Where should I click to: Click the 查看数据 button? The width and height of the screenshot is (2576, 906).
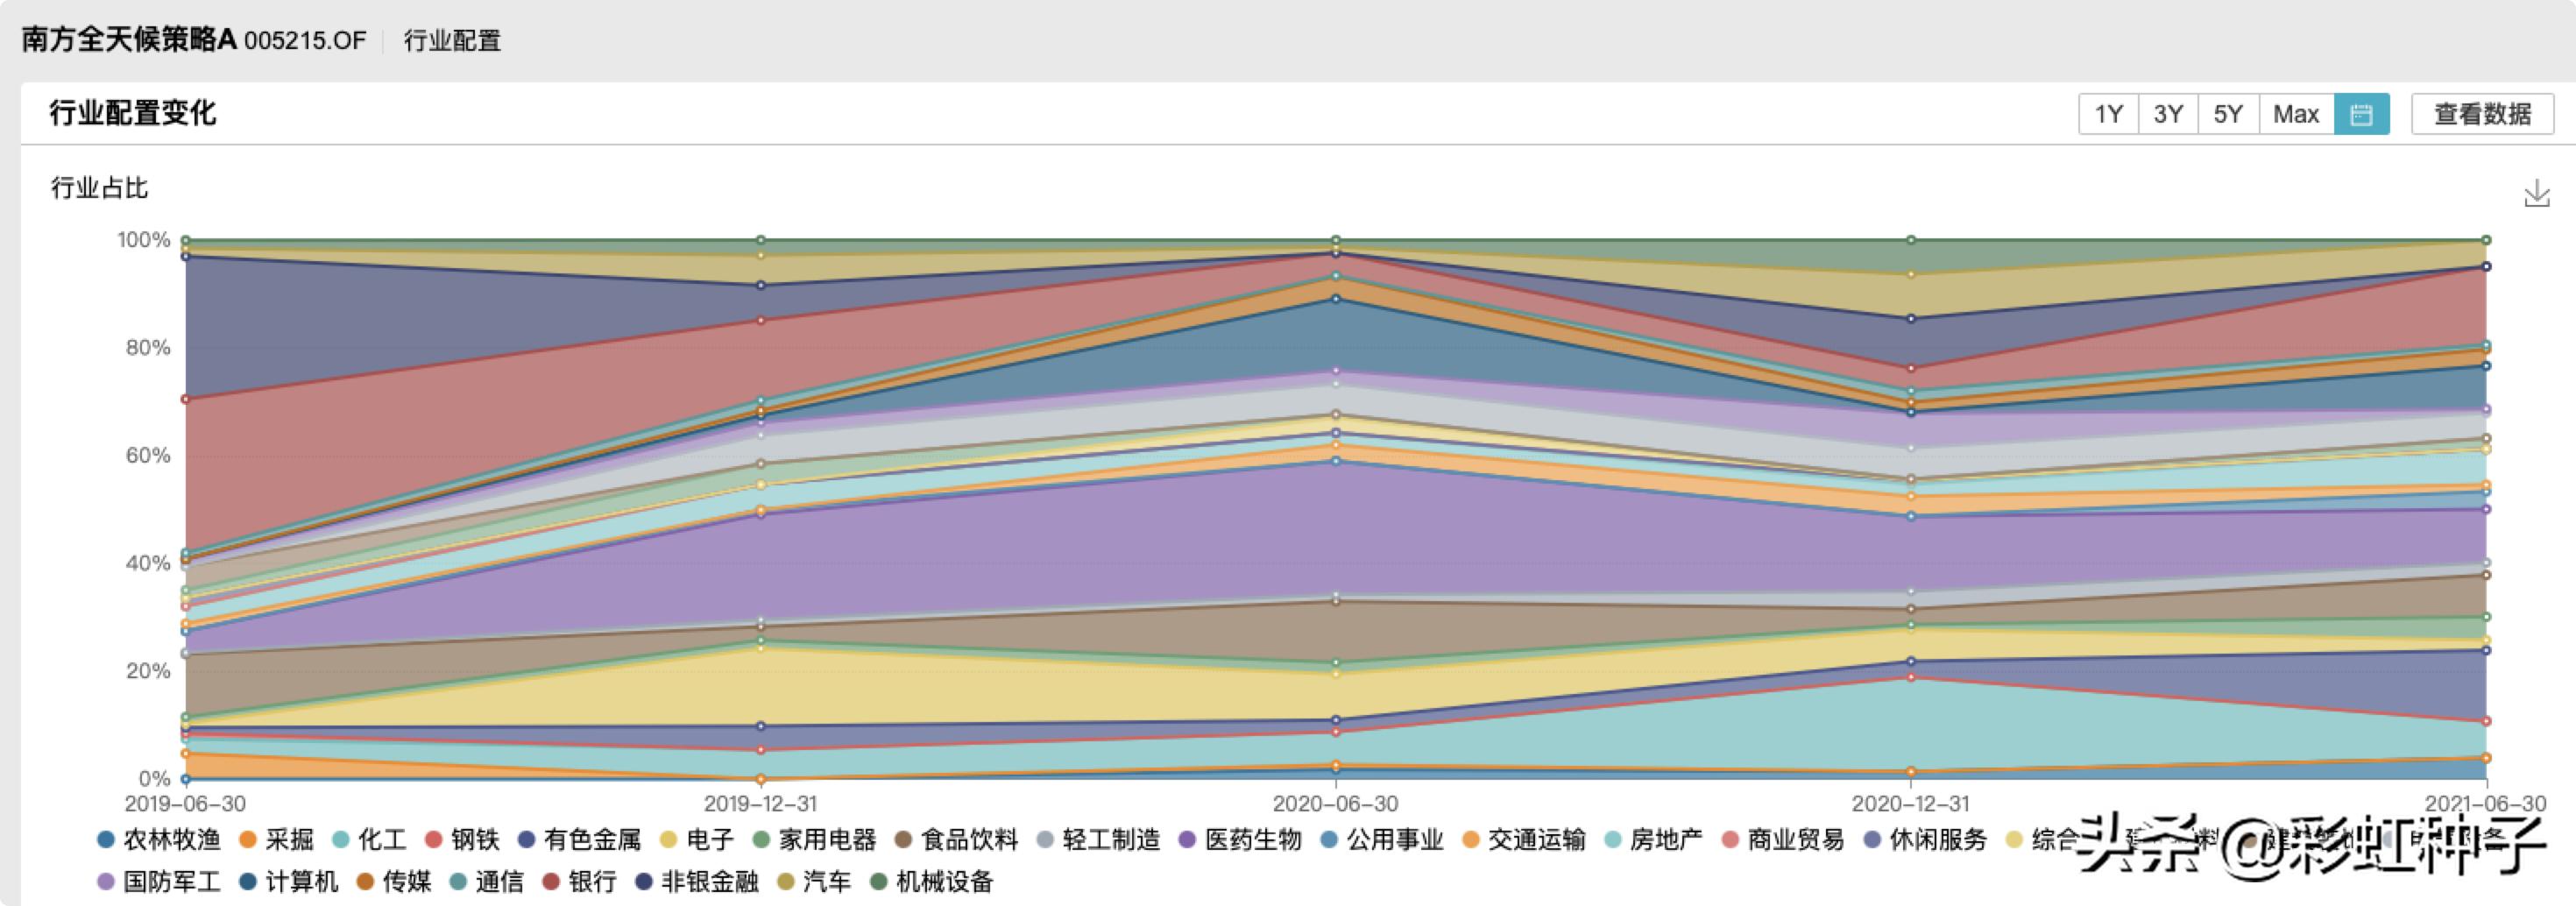coord(2482,114)
